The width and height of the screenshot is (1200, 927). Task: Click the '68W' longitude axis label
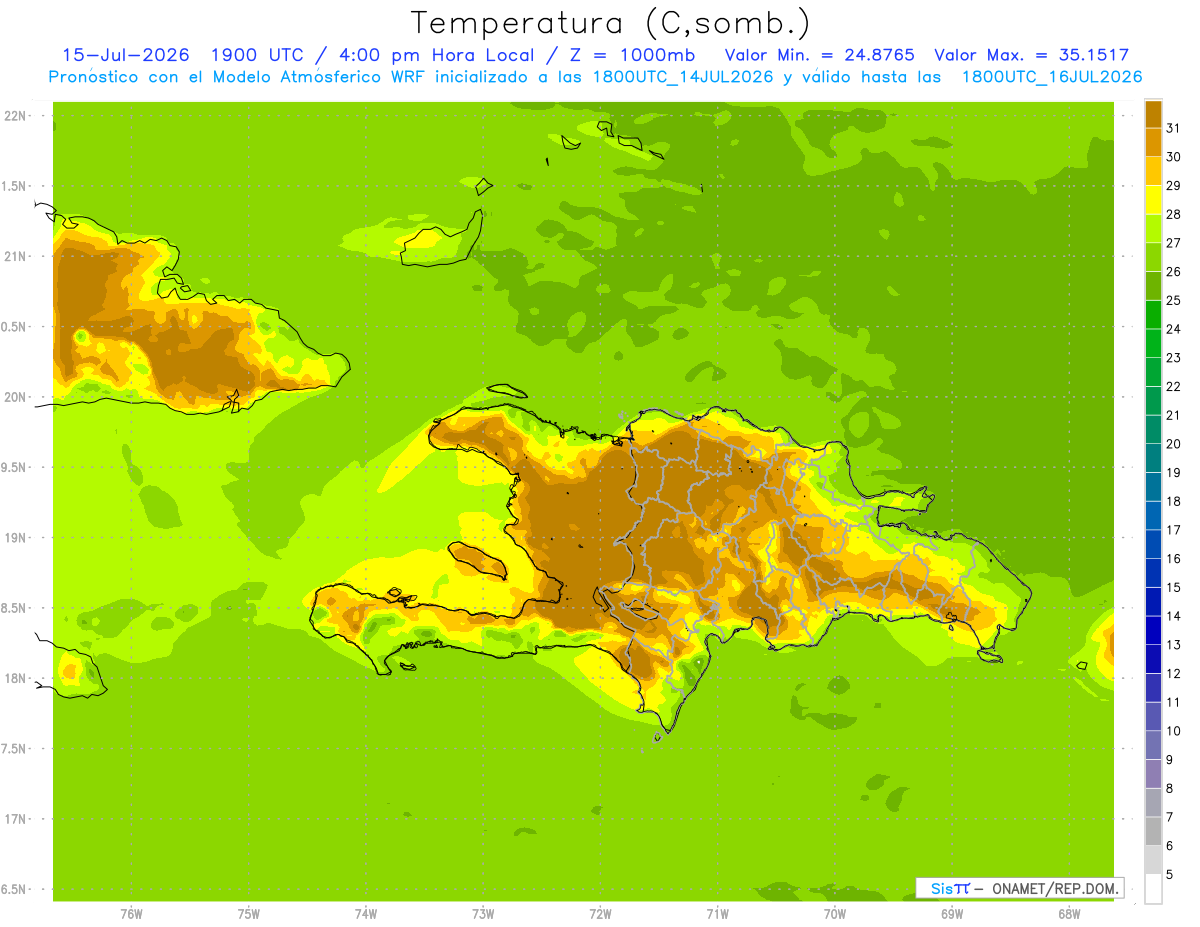[1069, 914]
